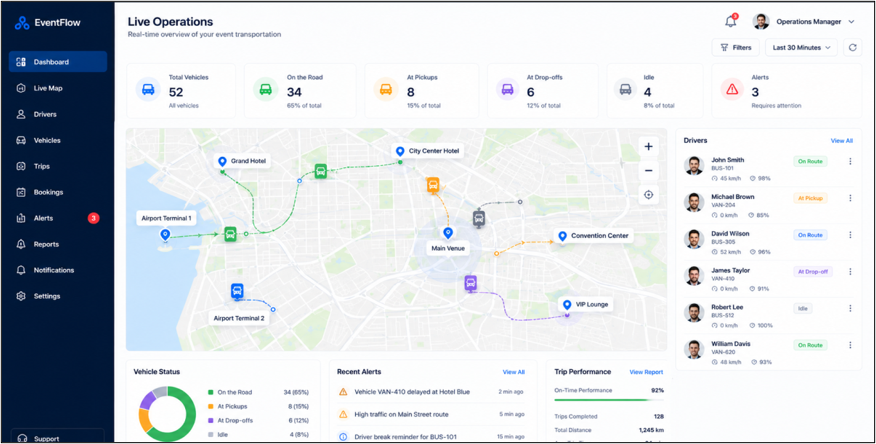Recenter map with the locate icon

[x=648, y=195]
